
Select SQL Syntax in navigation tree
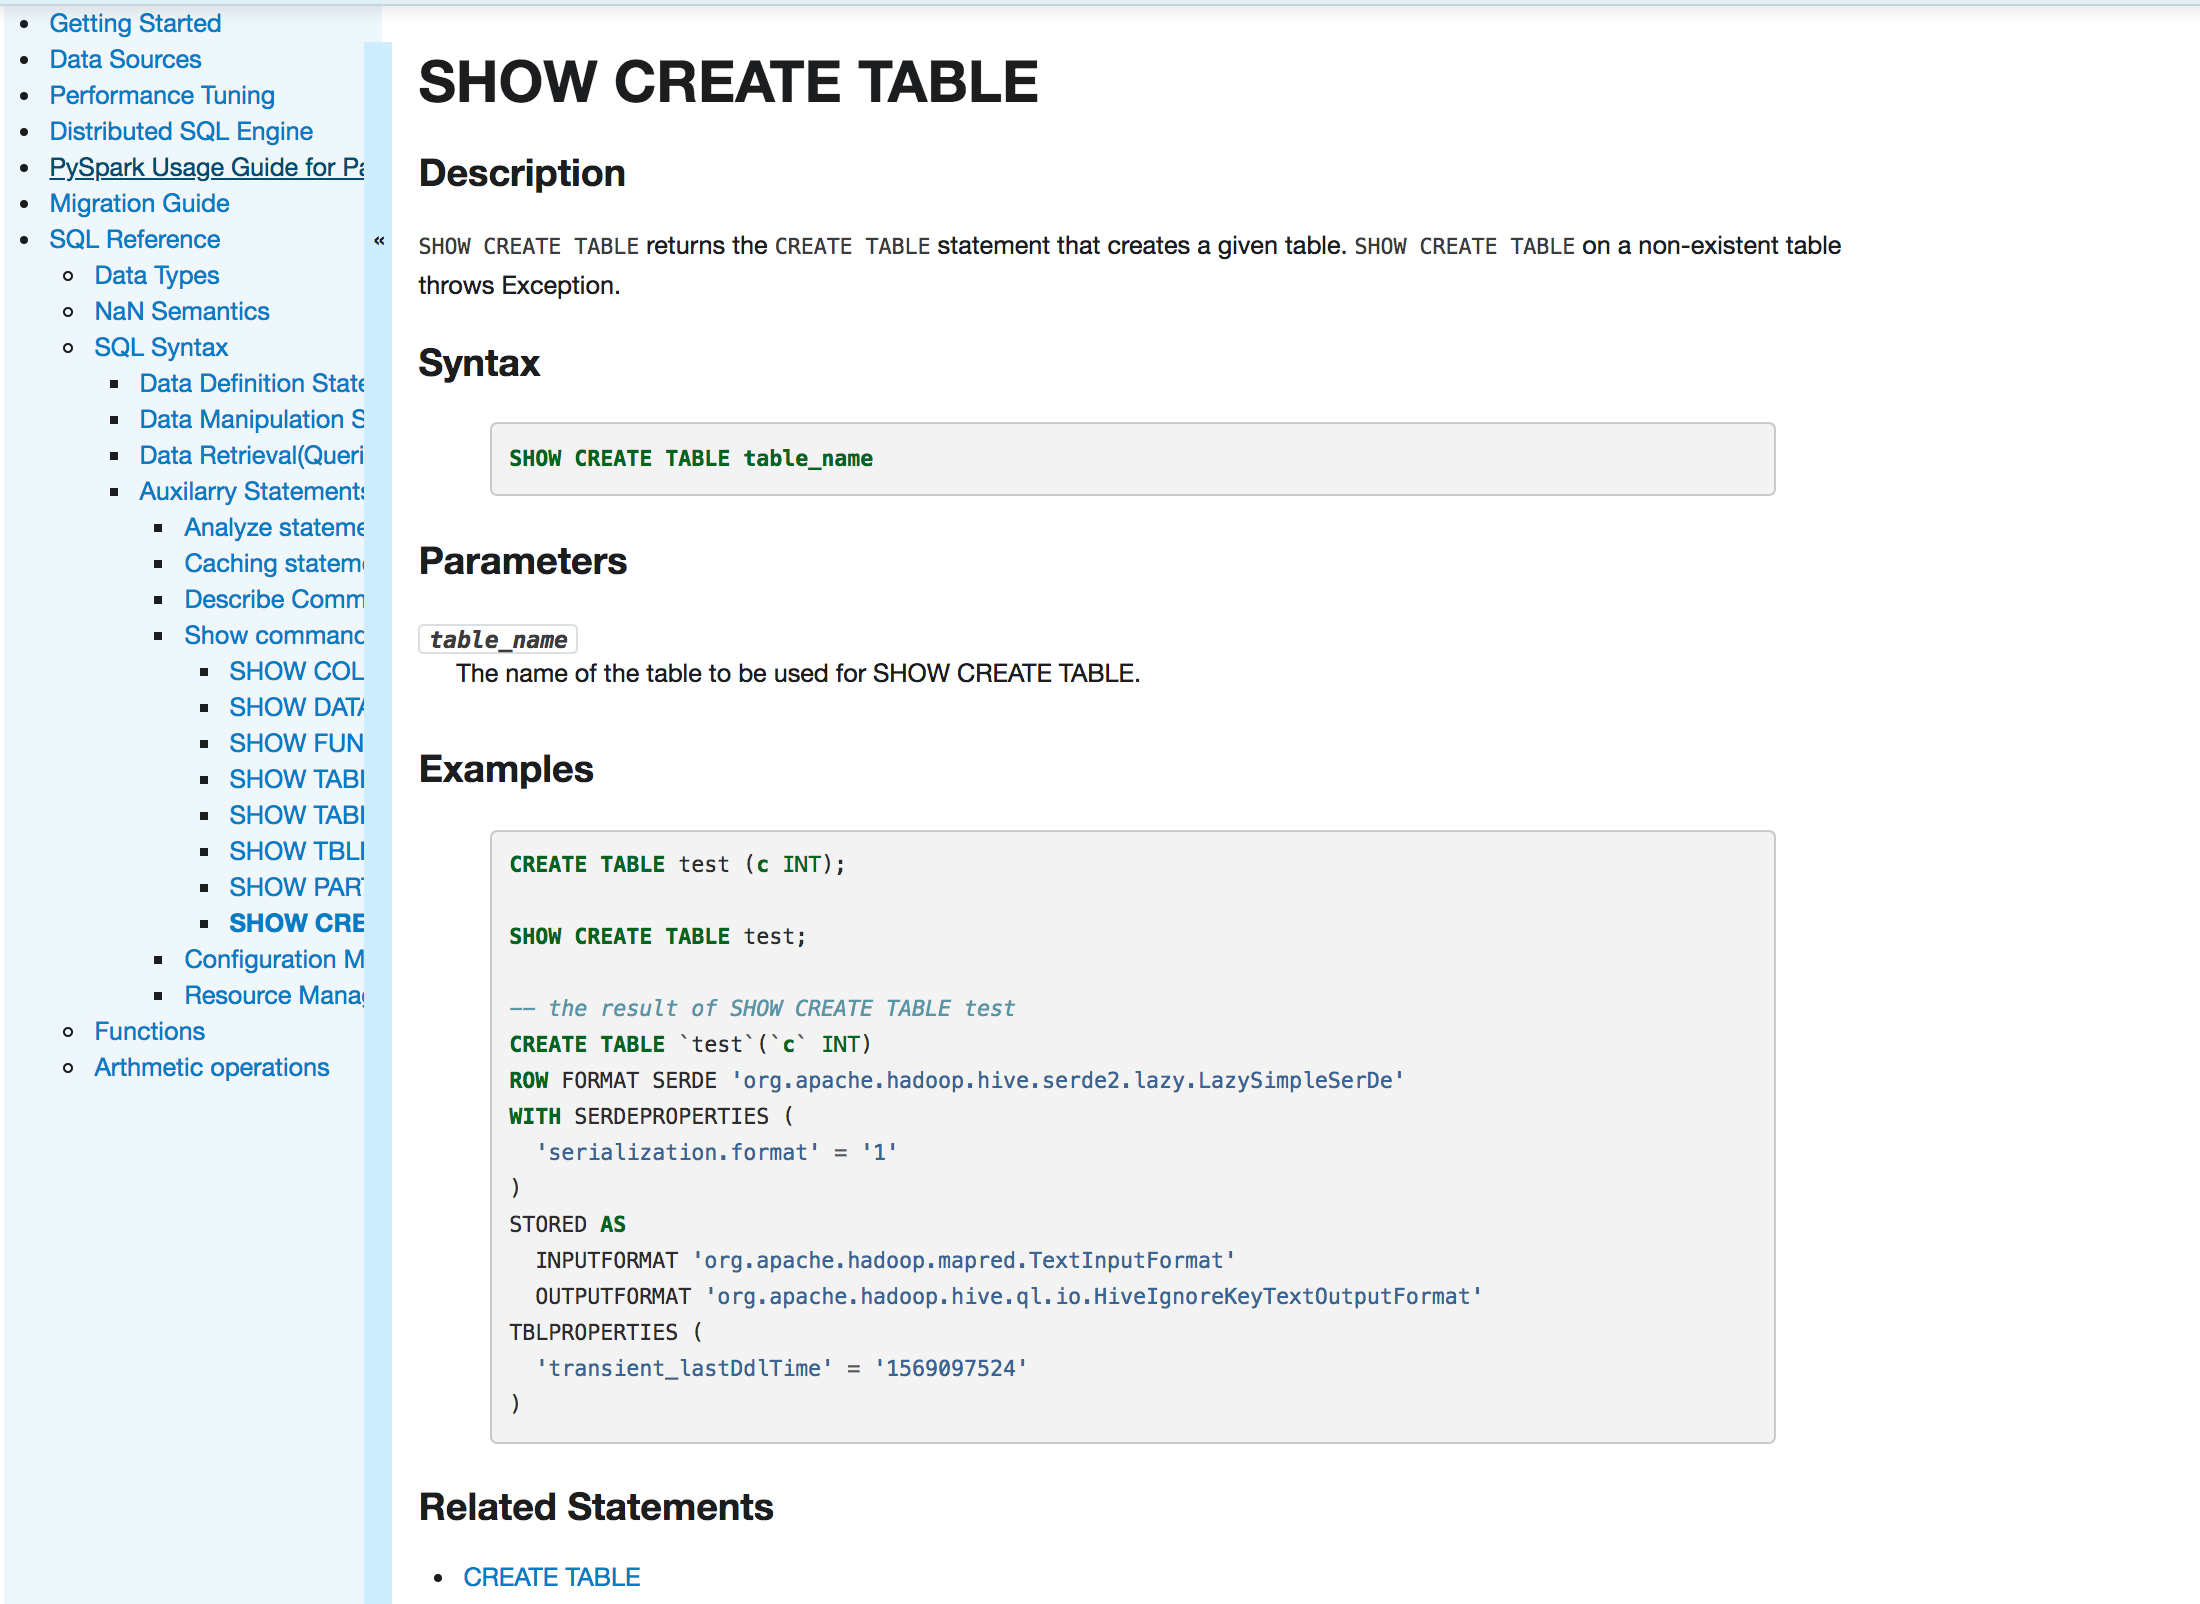160,347
